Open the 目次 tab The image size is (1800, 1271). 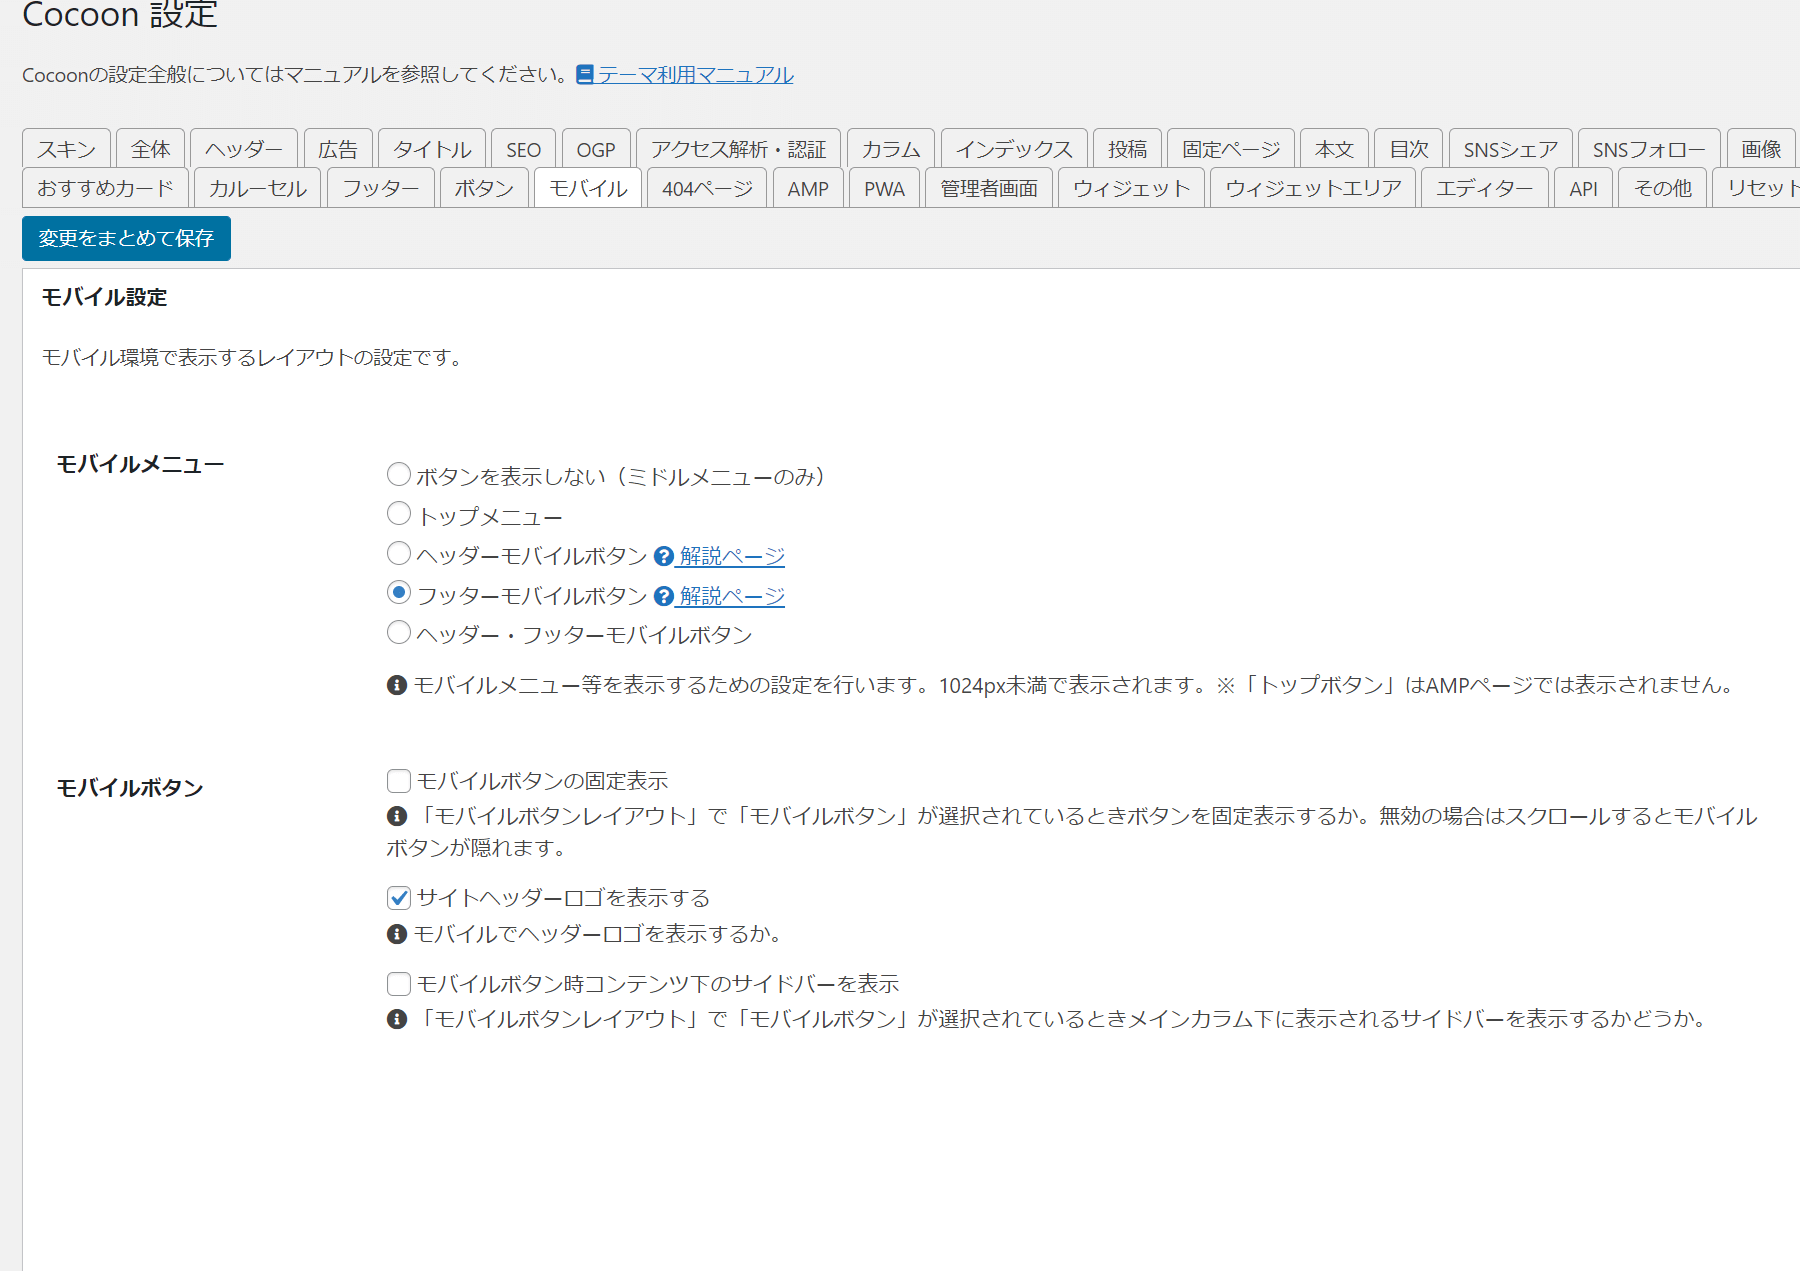coord(1409,149)
